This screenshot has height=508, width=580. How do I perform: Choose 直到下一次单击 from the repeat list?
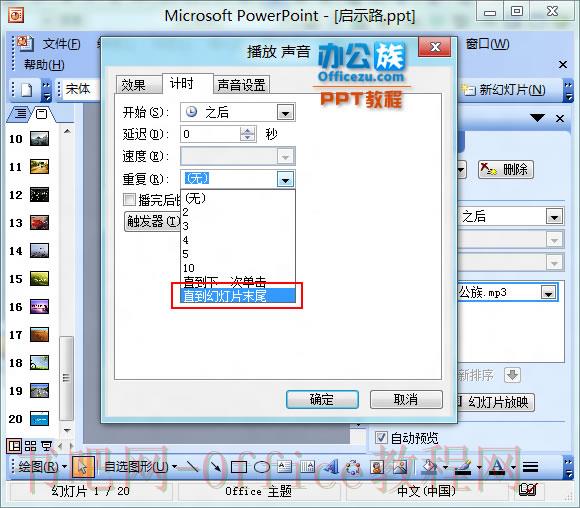point(238,282)
